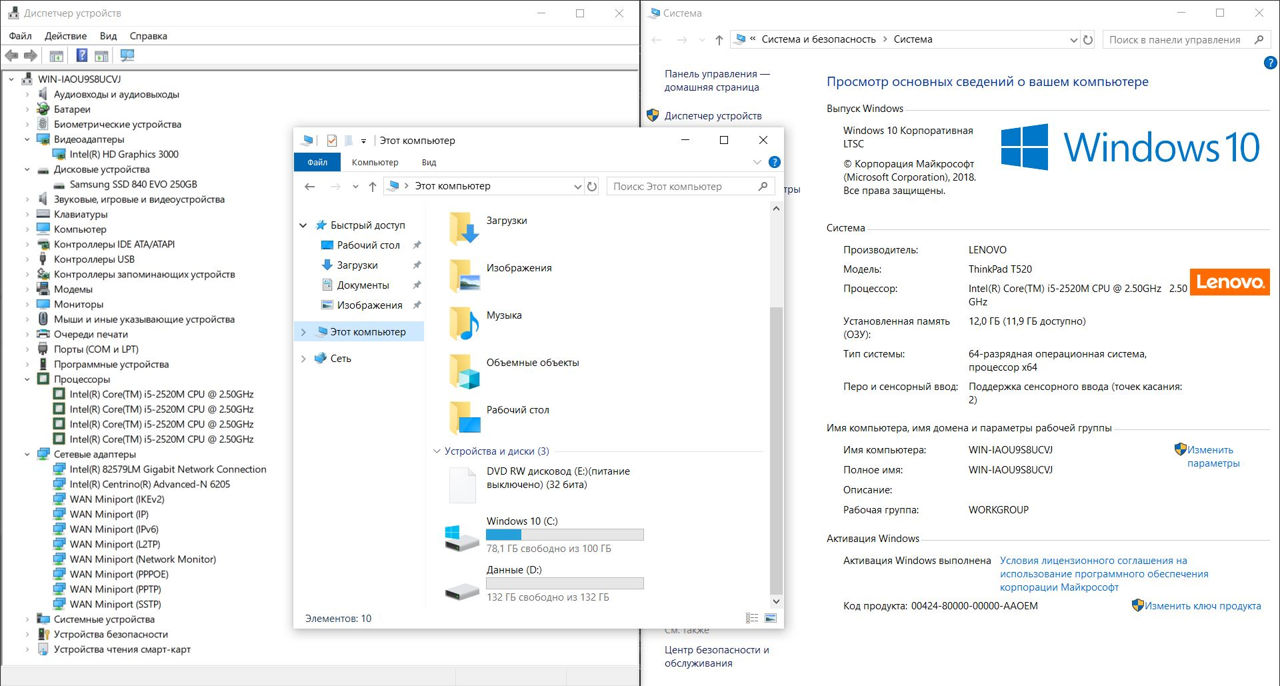Viewport: 1280px width, 686px height.
Task: Click the Поиск: Этот компьютер search field
Action: click(682, 186)
